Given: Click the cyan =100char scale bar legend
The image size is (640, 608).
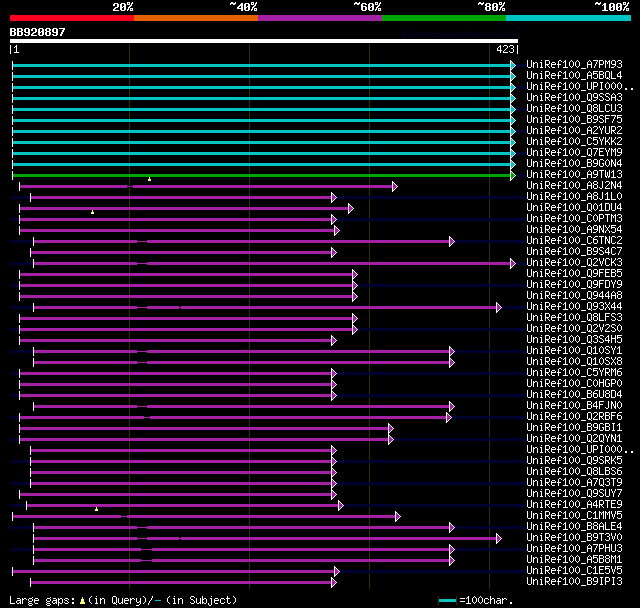Looking at the screenshot, I should 447,600.
